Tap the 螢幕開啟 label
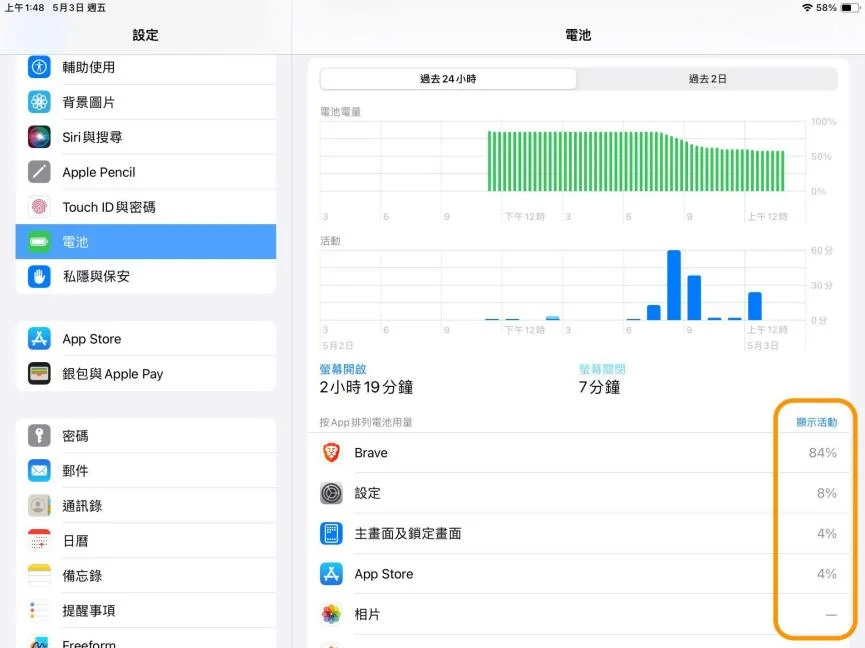This screenshot has width=865, height=648. (x=343, y=369)
